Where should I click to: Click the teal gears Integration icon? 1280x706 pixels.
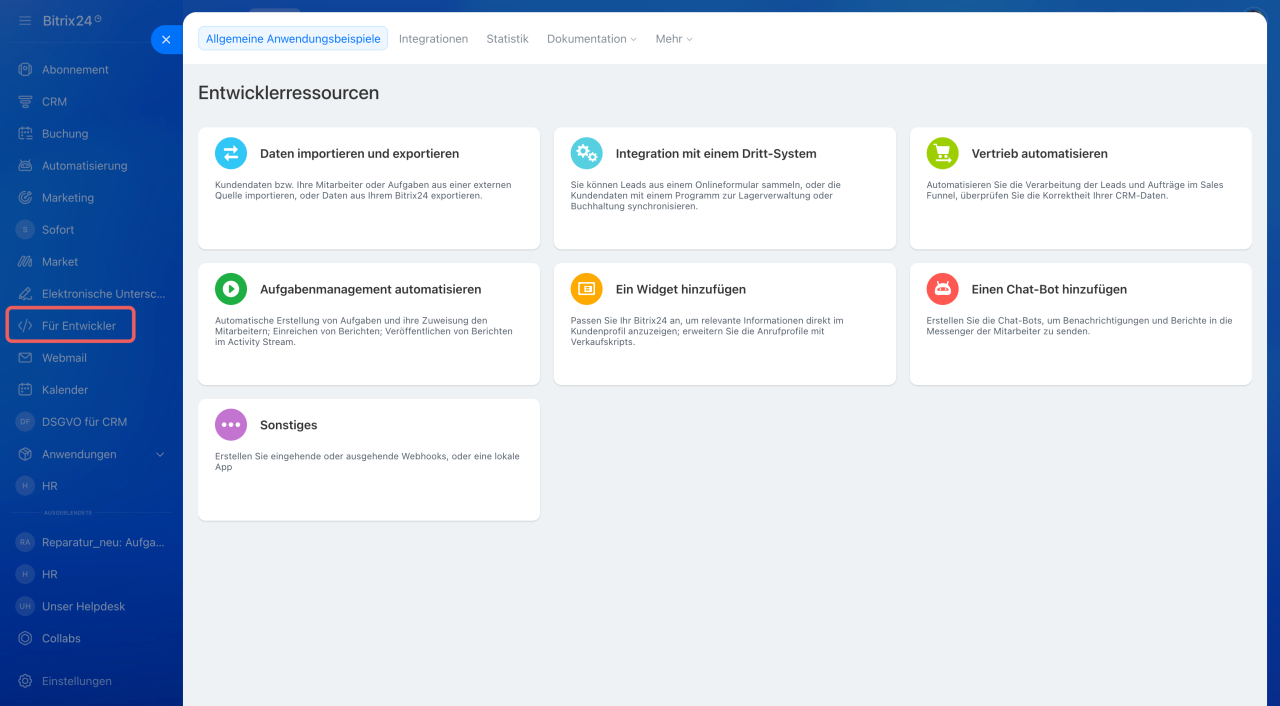click(x=587, y=153)
